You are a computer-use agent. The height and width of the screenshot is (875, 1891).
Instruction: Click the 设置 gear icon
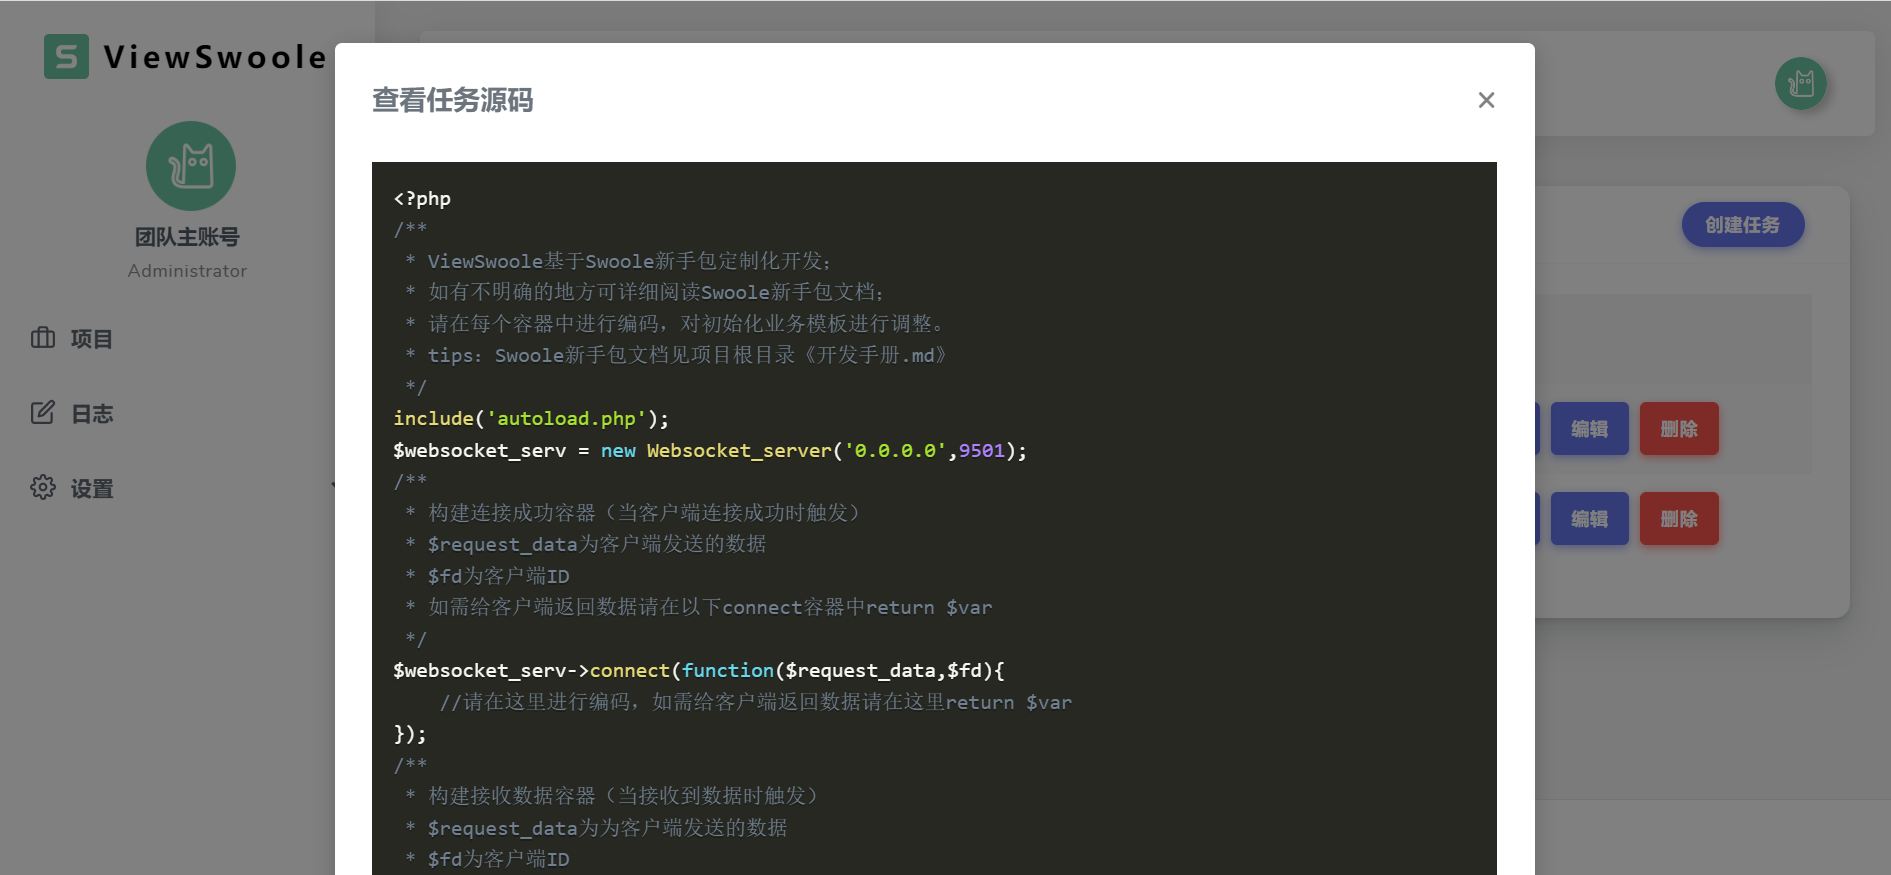pos(43,487)
